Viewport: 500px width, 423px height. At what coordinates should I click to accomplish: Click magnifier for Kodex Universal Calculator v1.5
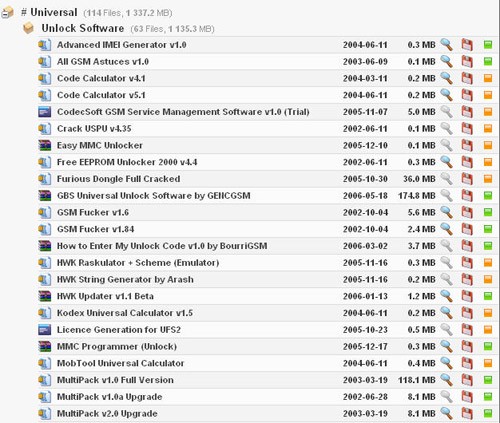tap(446, 313)
